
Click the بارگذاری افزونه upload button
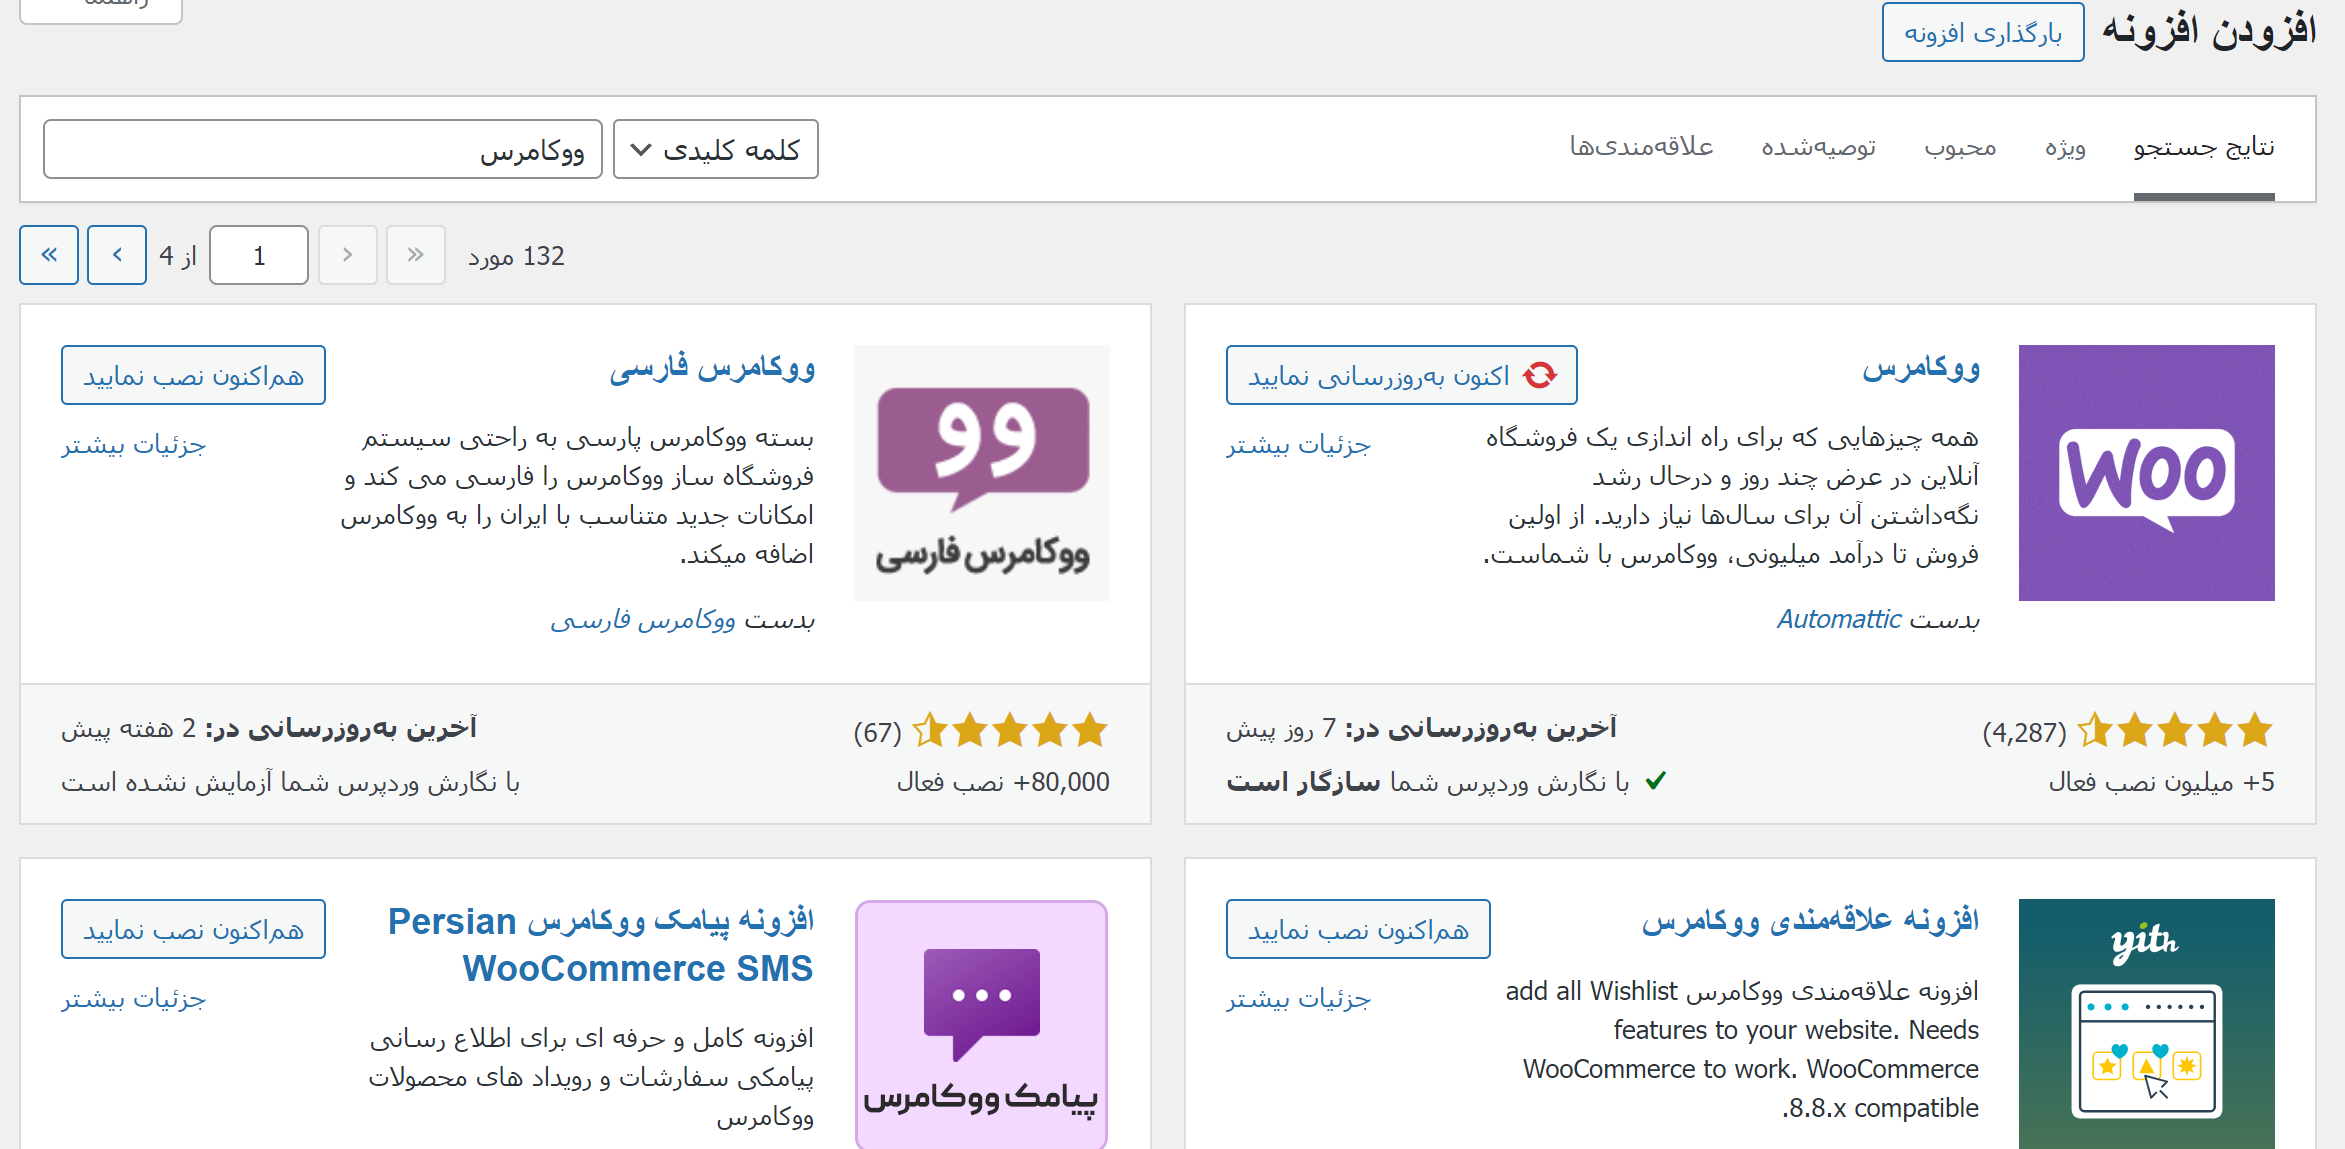(1982, 32)
